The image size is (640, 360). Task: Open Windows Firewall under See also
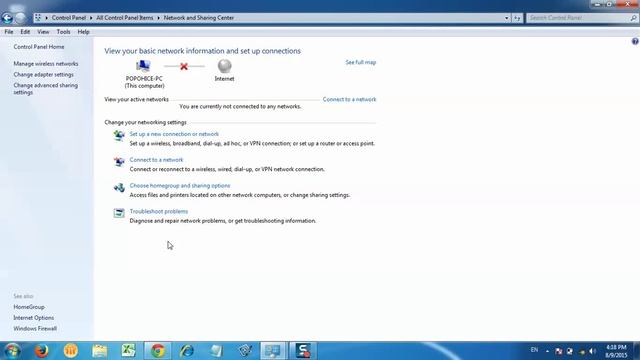click(35, 329)
